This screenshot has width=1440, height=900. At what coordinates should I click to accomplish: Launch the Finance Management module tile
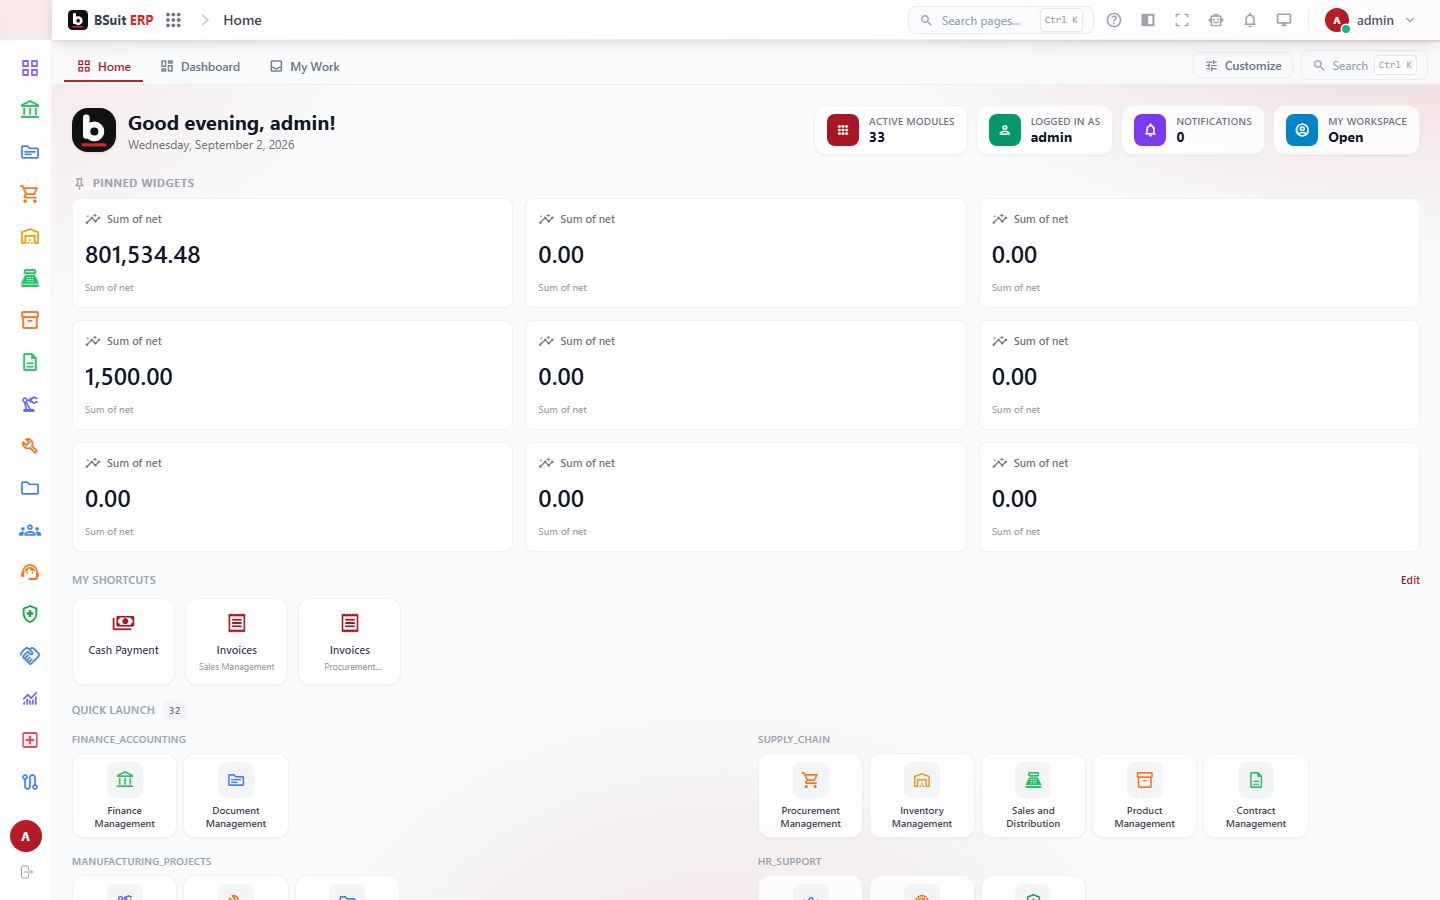(125, 796)
